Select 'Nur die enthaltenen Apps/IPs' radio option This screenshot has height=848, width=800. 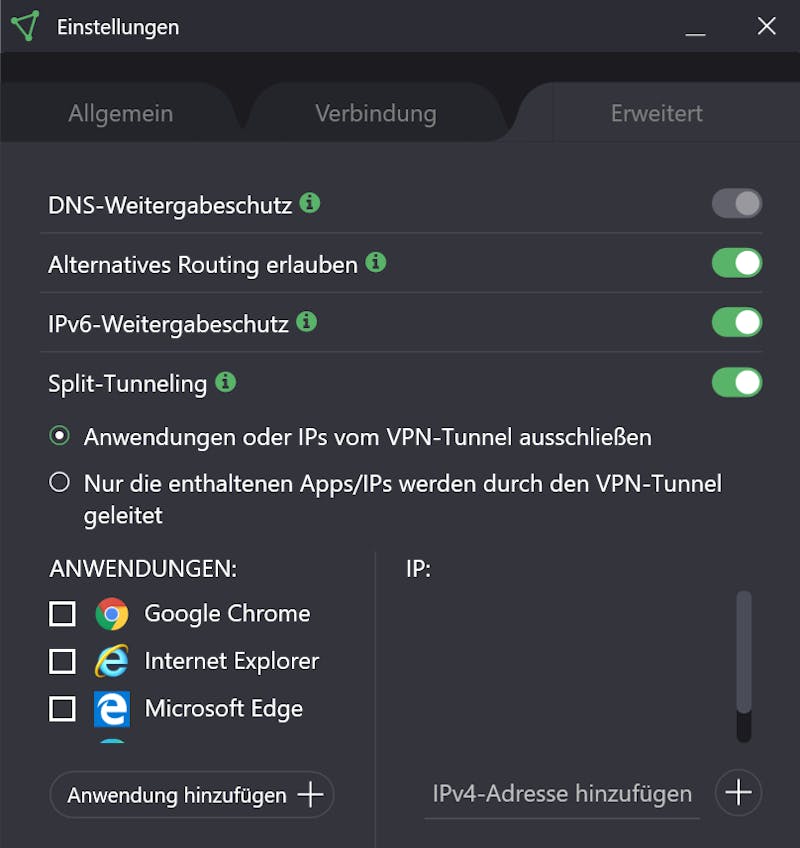point(60,484)
